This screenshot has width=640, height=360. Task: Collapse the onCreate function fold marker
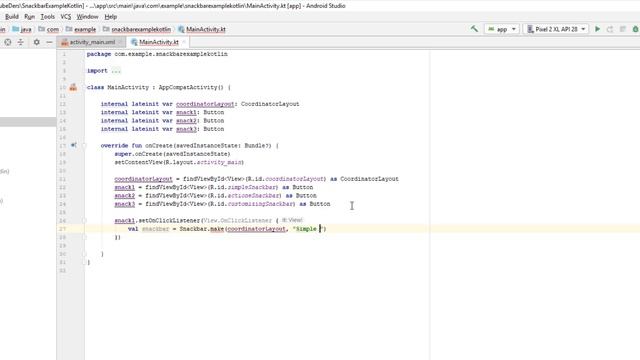coord(84,146)
